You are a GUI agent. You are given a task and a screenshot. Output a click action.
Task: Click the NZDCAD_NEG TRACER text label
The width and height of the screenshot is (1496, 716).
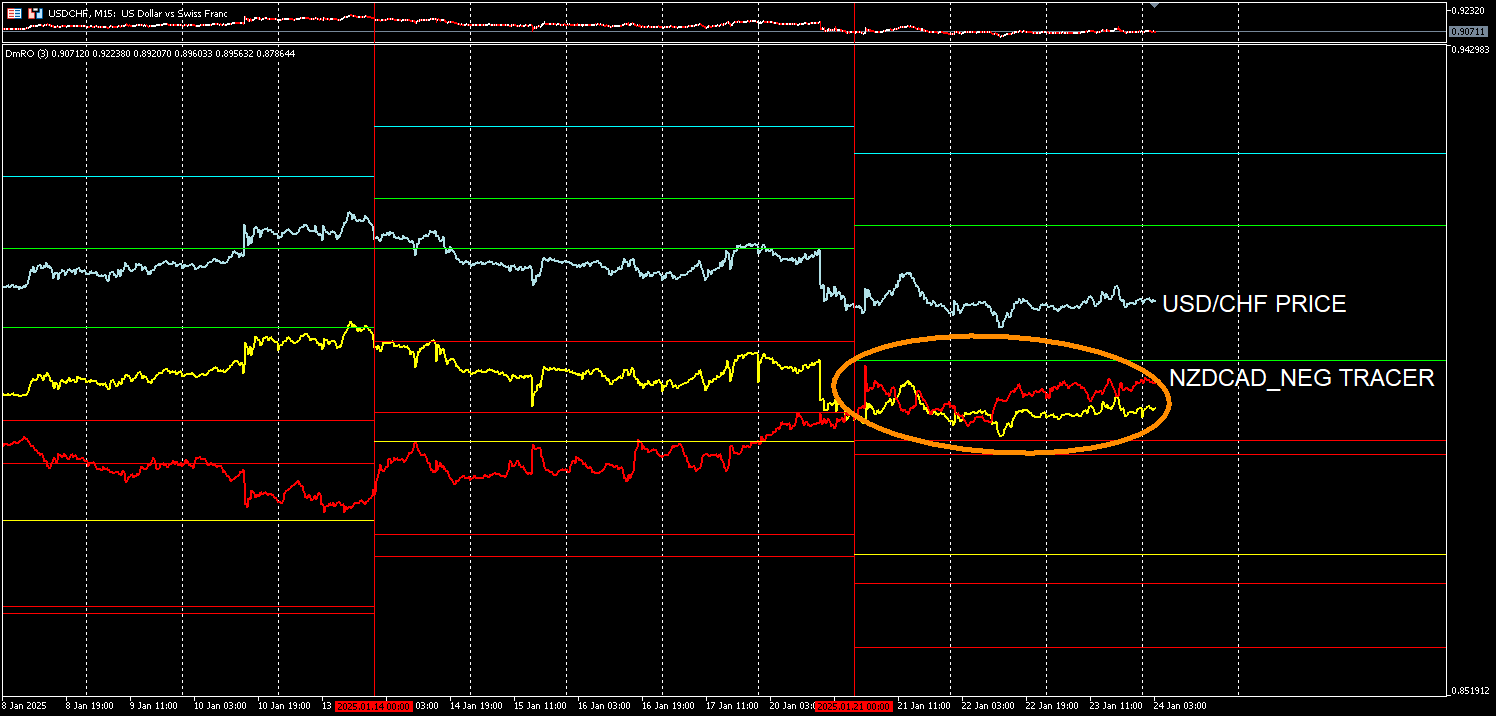click(1302, 378)
